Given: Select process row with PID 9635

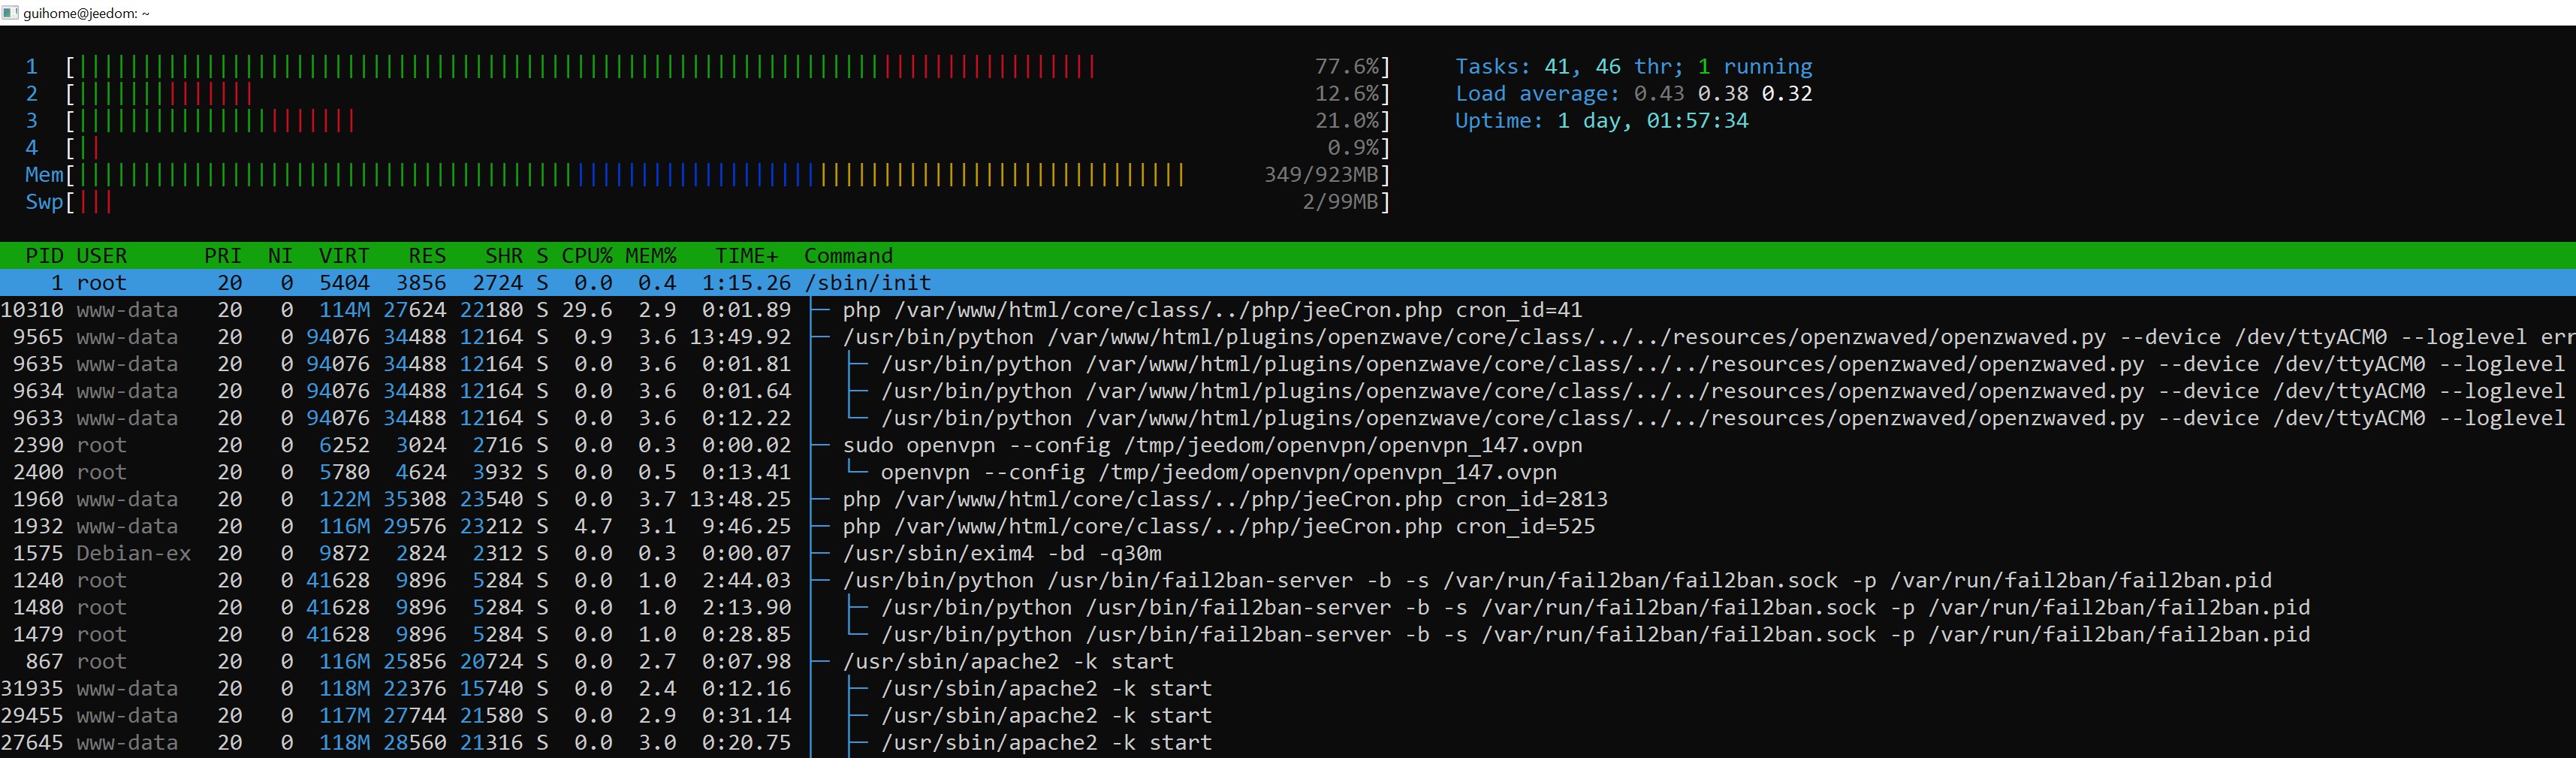Looking at the screenshot, I should pyautogui.click(x=1288, y=364).
